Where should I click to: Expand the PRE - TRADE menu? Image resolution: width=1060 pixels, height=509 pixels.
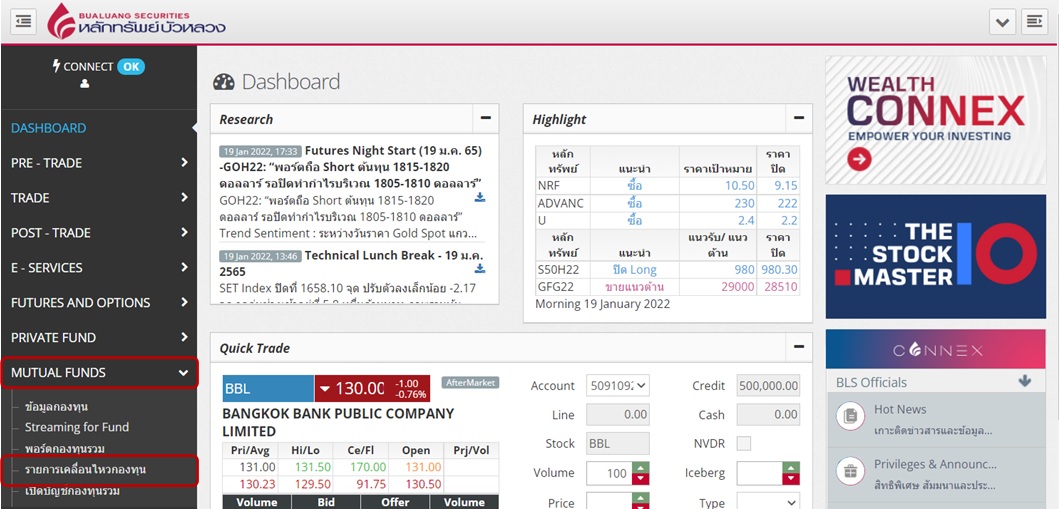98,163
